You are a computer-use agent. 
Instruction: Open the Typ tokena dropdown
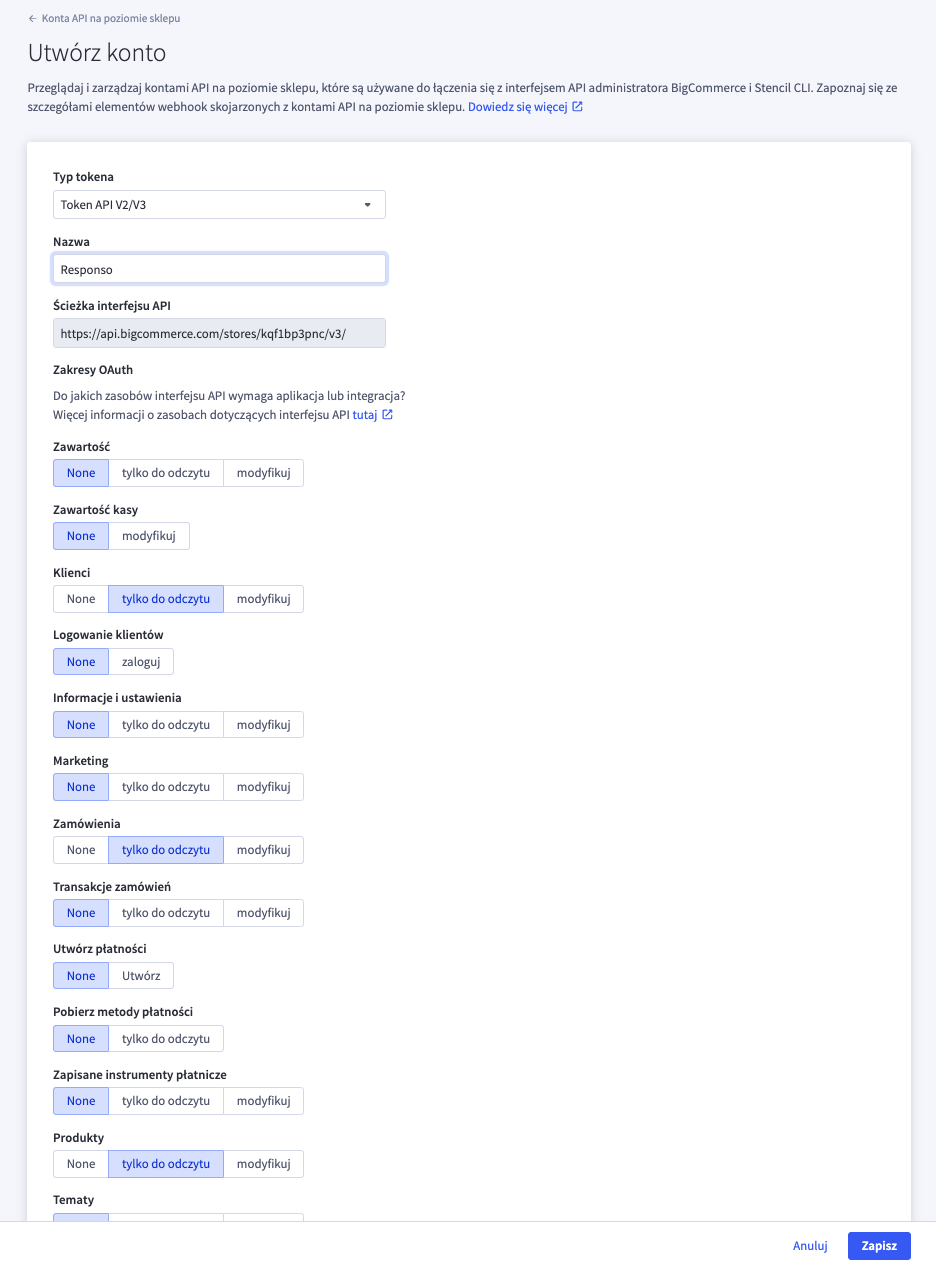click(x=219, y=204)
